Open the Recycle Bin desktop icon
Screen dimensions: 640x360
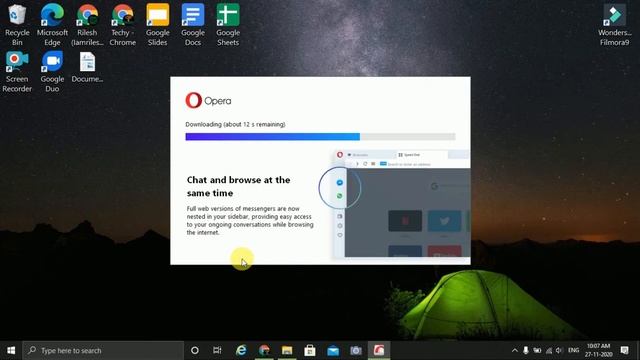[17, 24]
